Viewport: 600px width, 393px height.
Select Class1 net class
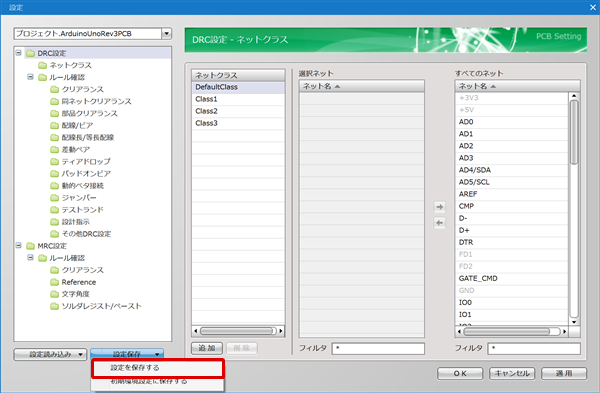(x=238, y=99)
